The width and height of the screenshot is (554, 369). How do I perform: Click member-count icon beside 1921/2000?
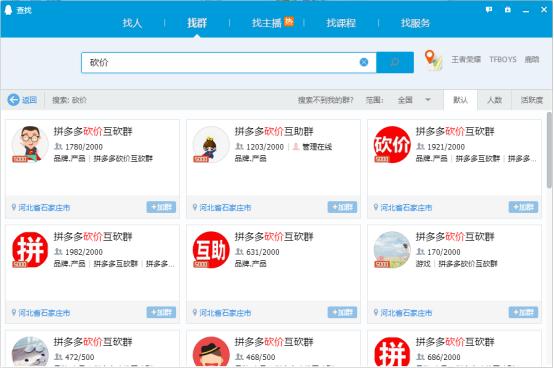(420, 146)
